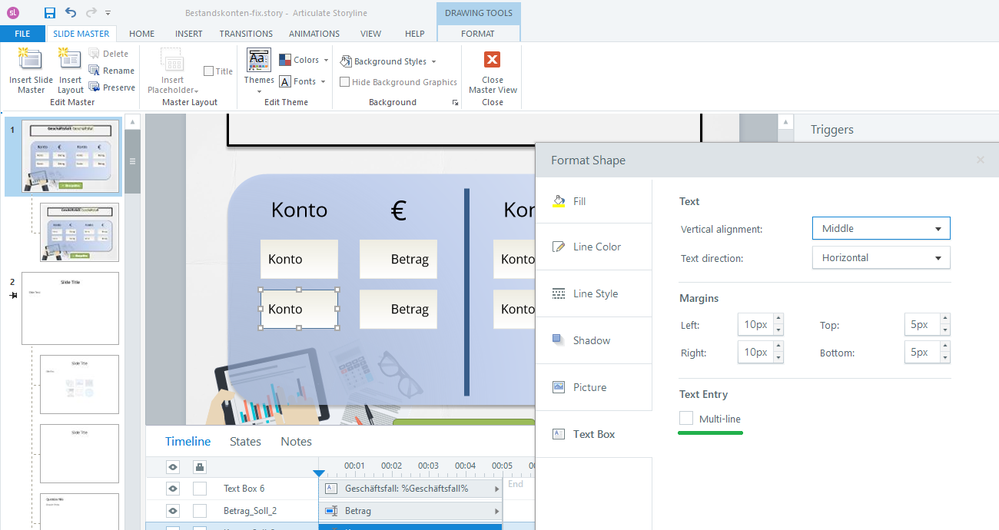
Task: Open the Background Styles dropdown
Action: point(389,61)
